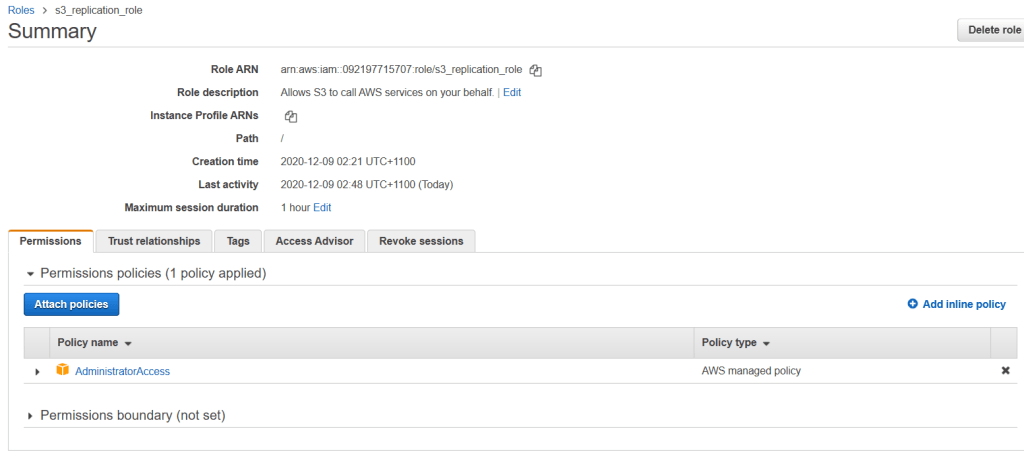
Task: Navigate back to Roles via breadcrumb
Action: [21, 10]
